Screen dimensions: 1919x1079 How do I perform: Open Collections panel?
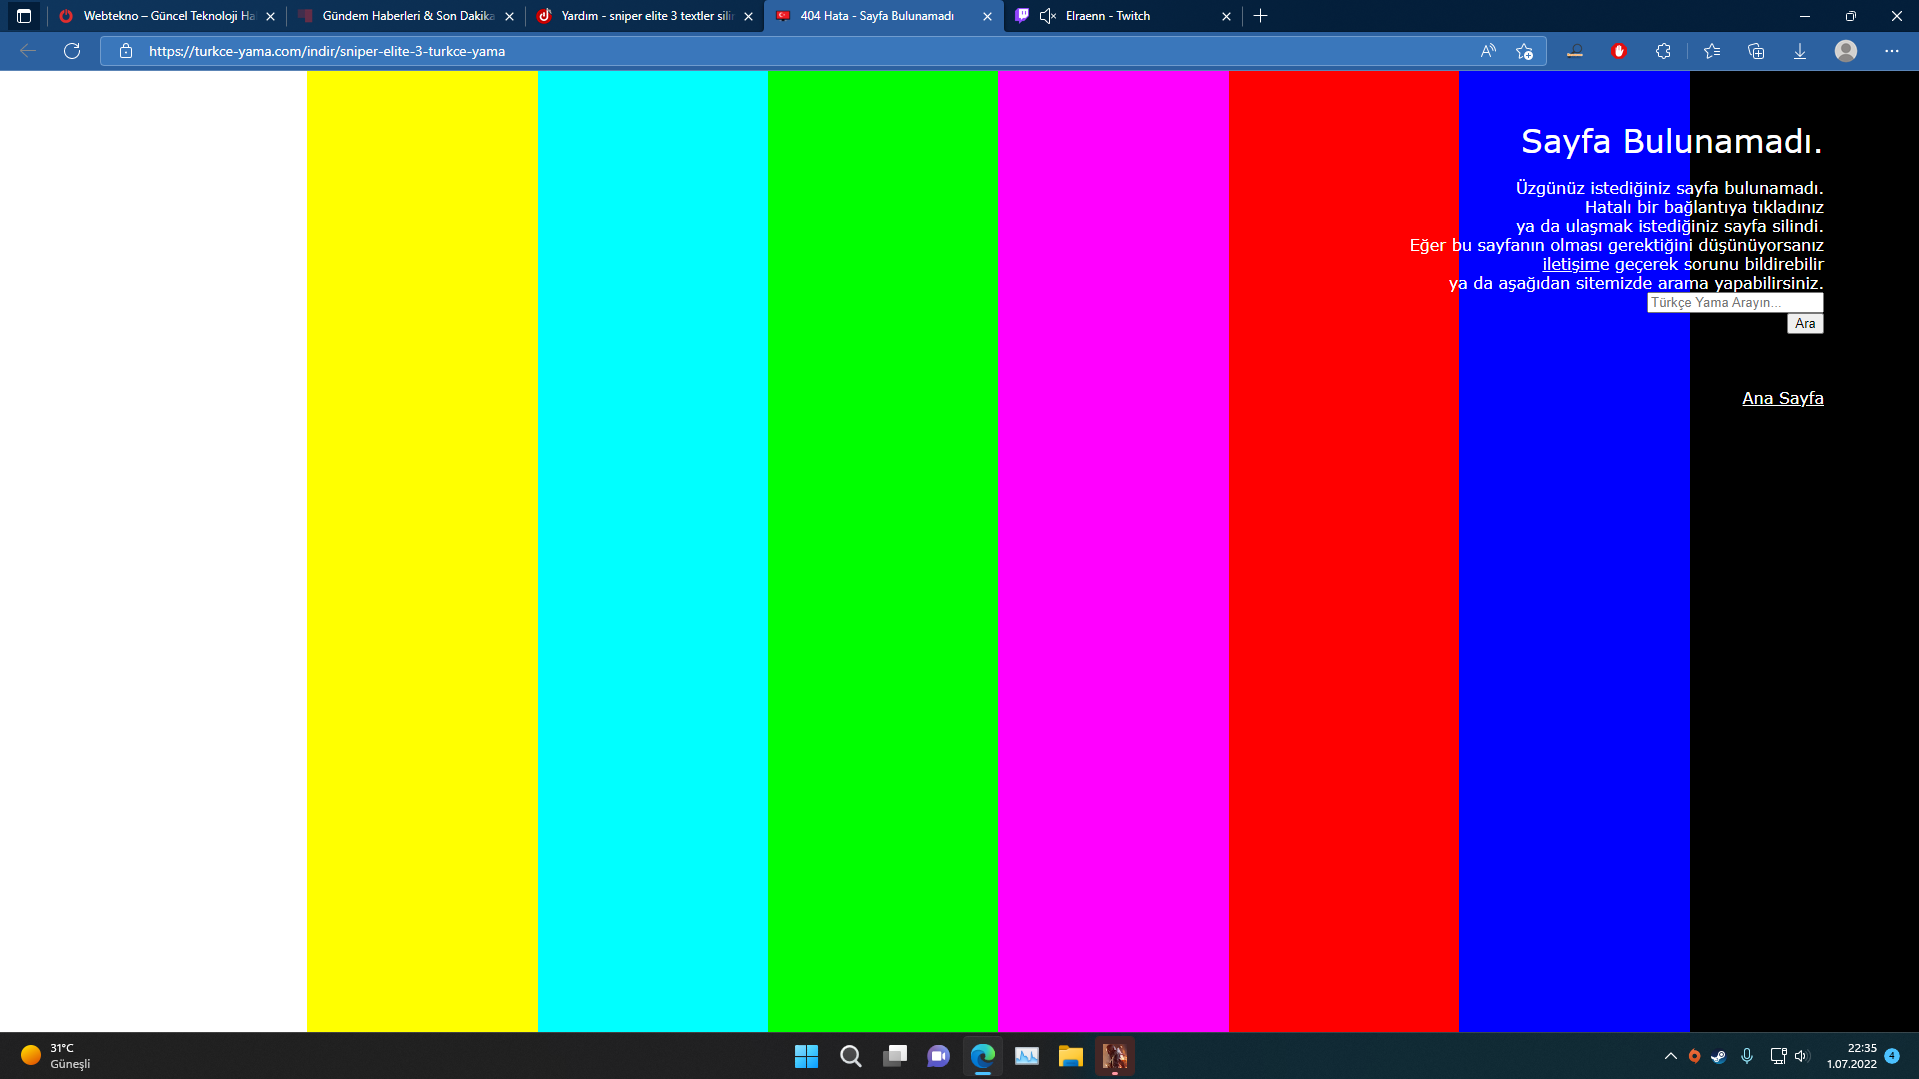1756,51
